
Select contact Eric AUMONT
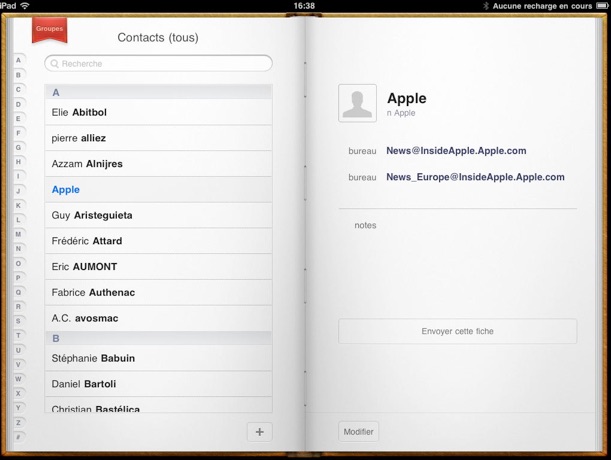click(x=158, y=267)
